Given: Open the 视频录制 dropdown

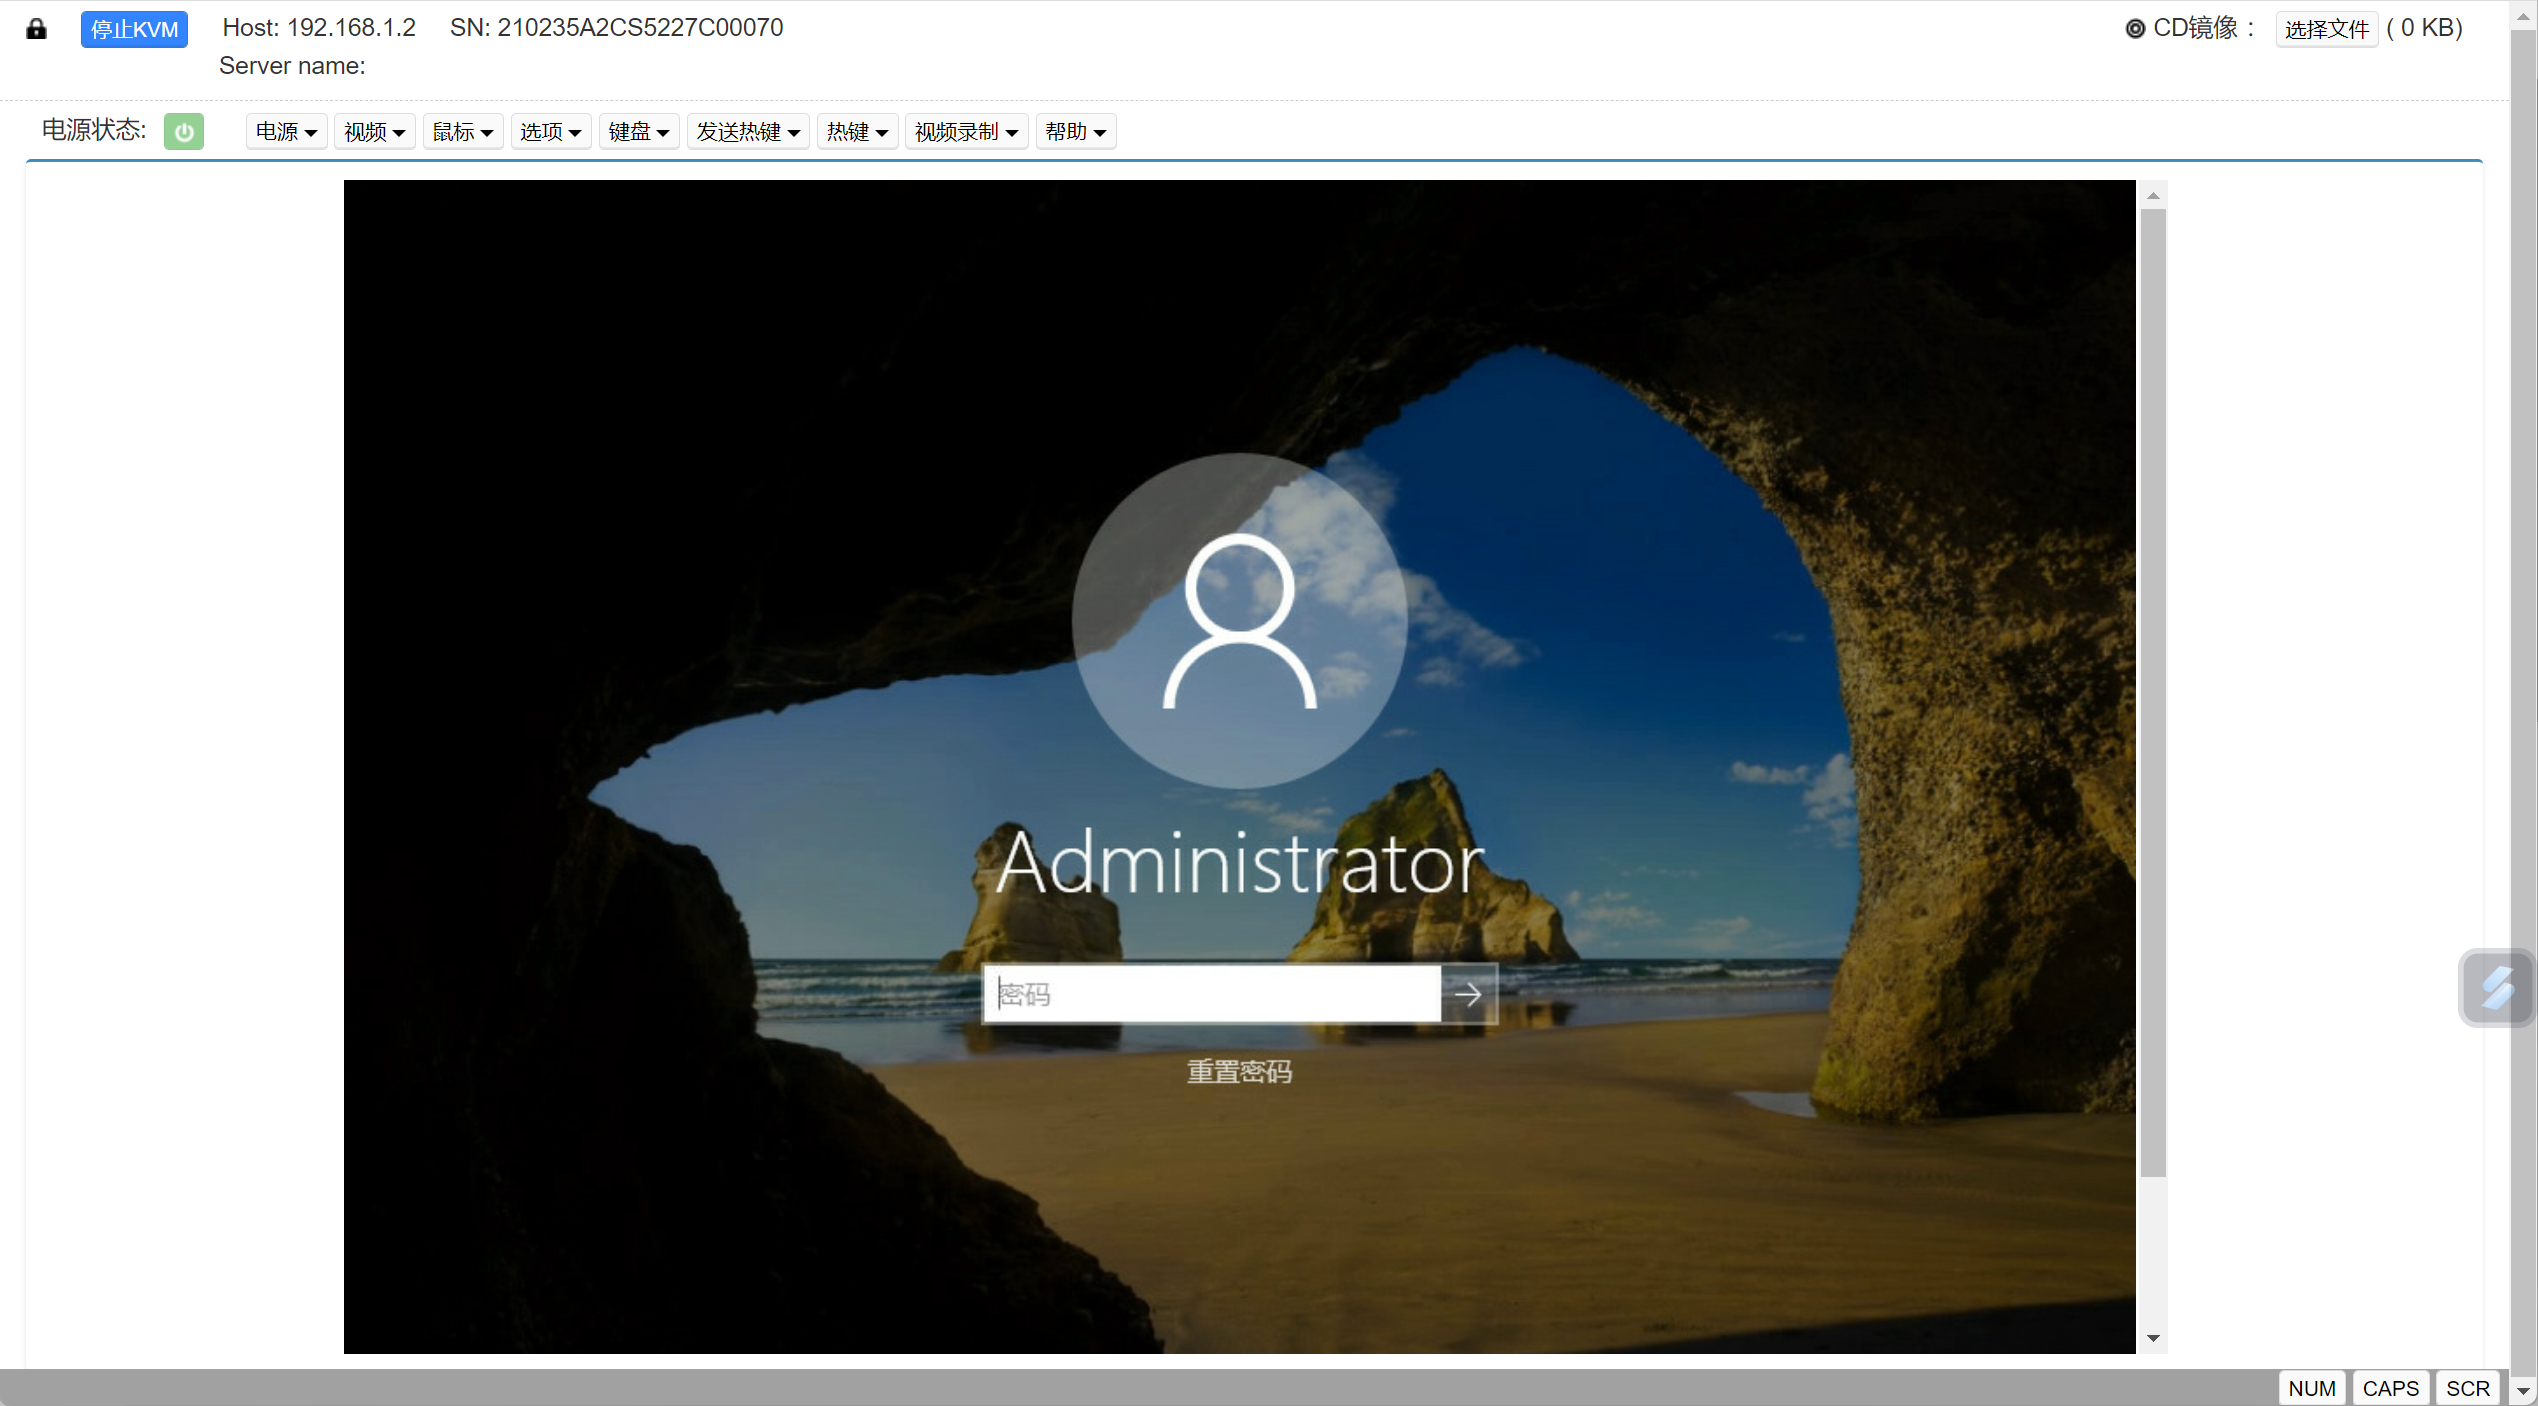Looking at the screenshot, I should tap(965, 132).
